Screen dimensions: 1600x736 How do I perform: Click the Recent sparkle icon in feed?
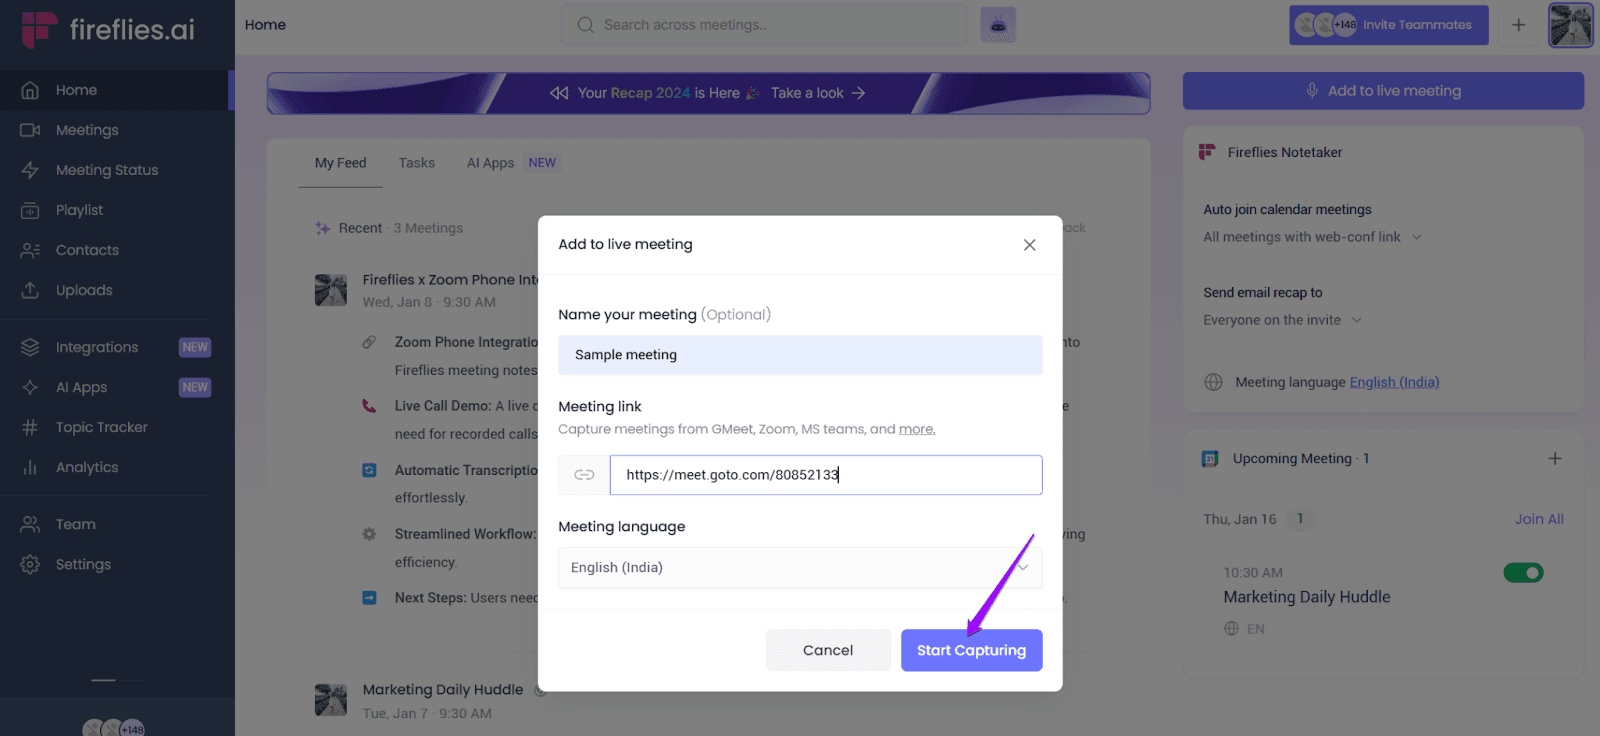[x=322, y=228]
